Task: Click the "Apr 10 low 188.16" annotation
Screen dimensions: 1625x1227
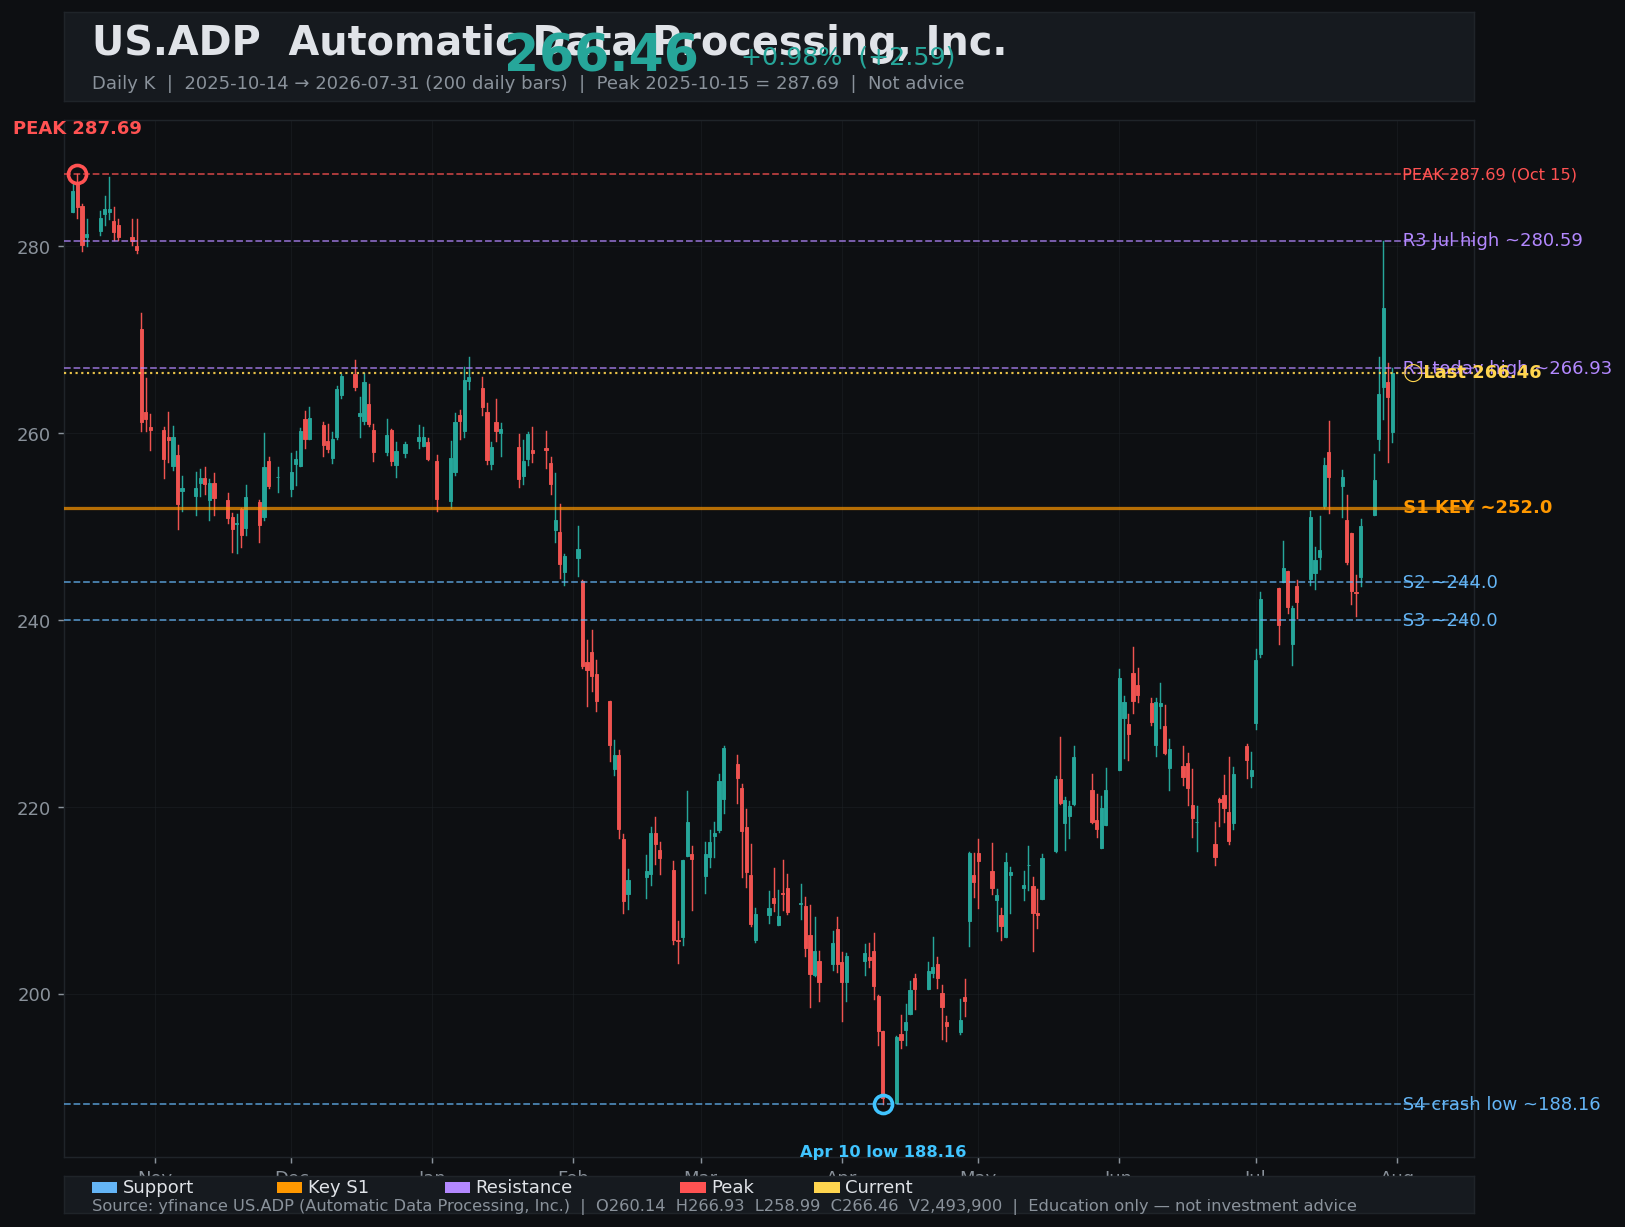Action: coord(883,1152)
